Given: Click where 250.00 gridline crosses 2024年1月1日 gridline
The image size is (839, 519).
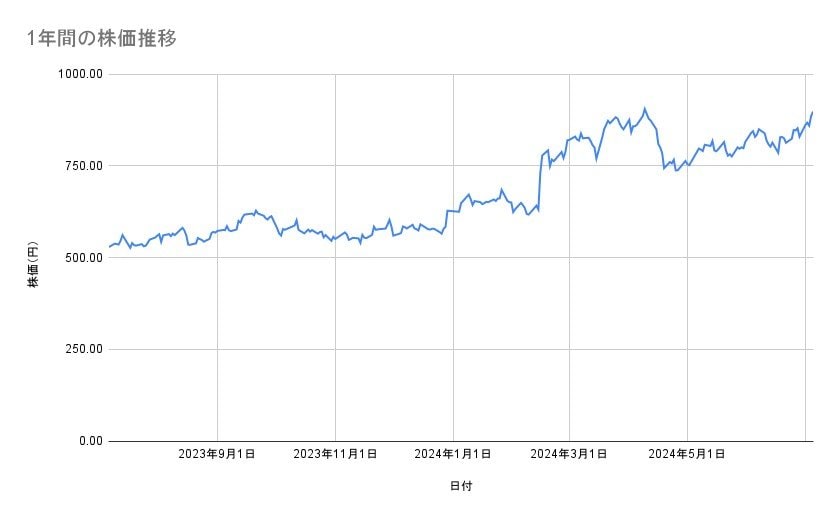Looking at the screenshot, I should pos(453,349).
